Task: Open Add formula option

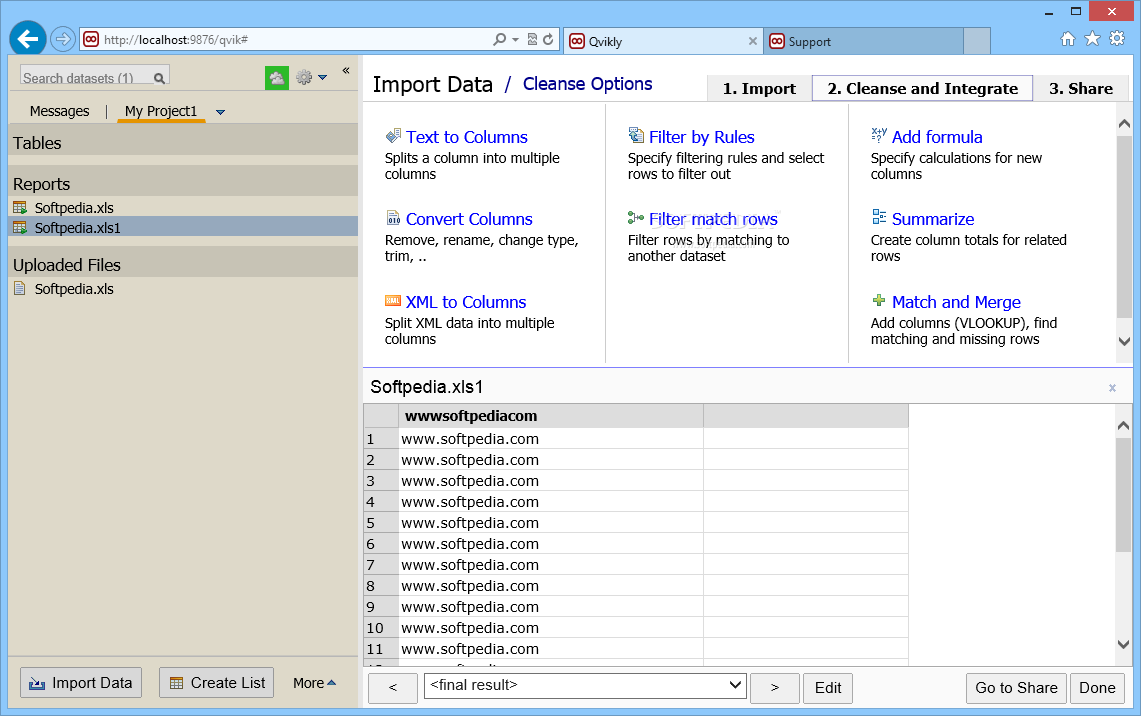Action: 937,137
